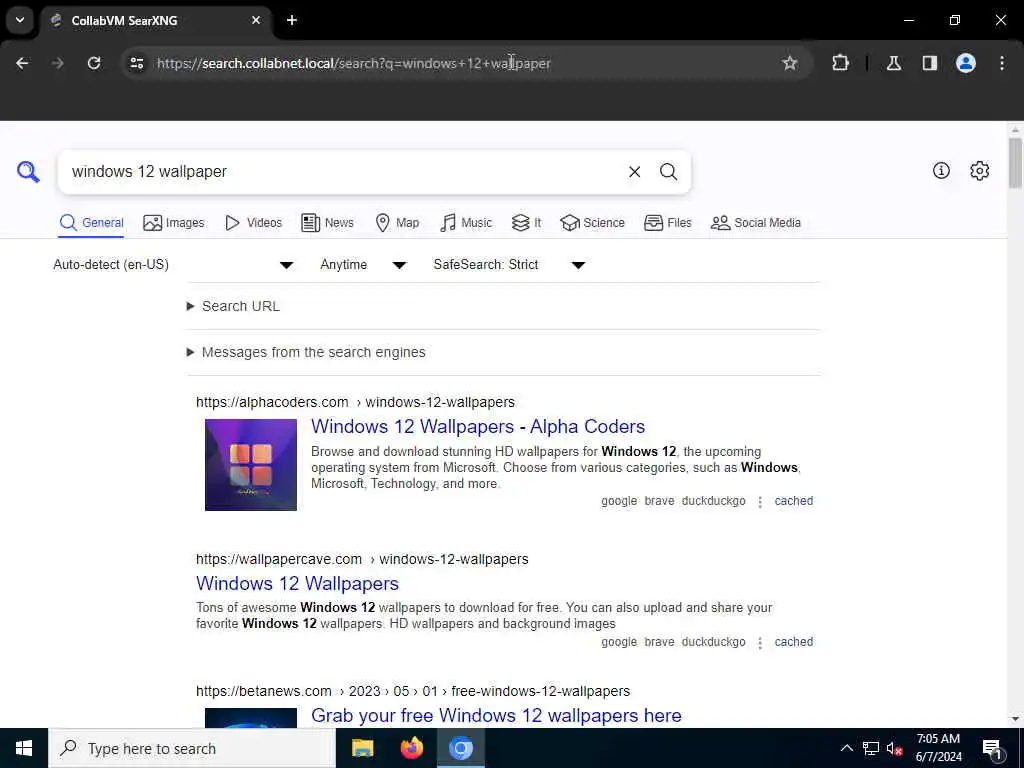Open the notification center icon

click(x=992, y=748)
